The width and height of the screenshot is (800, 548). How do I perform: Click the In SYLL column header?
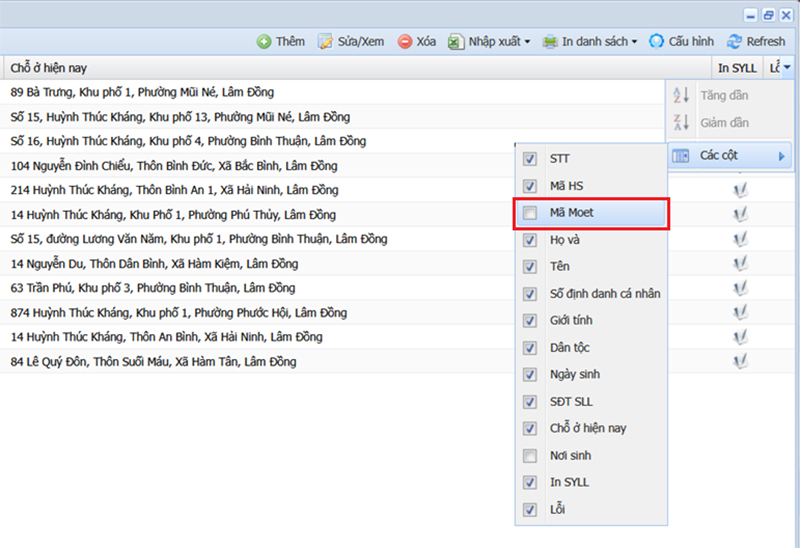pos(737,68)
